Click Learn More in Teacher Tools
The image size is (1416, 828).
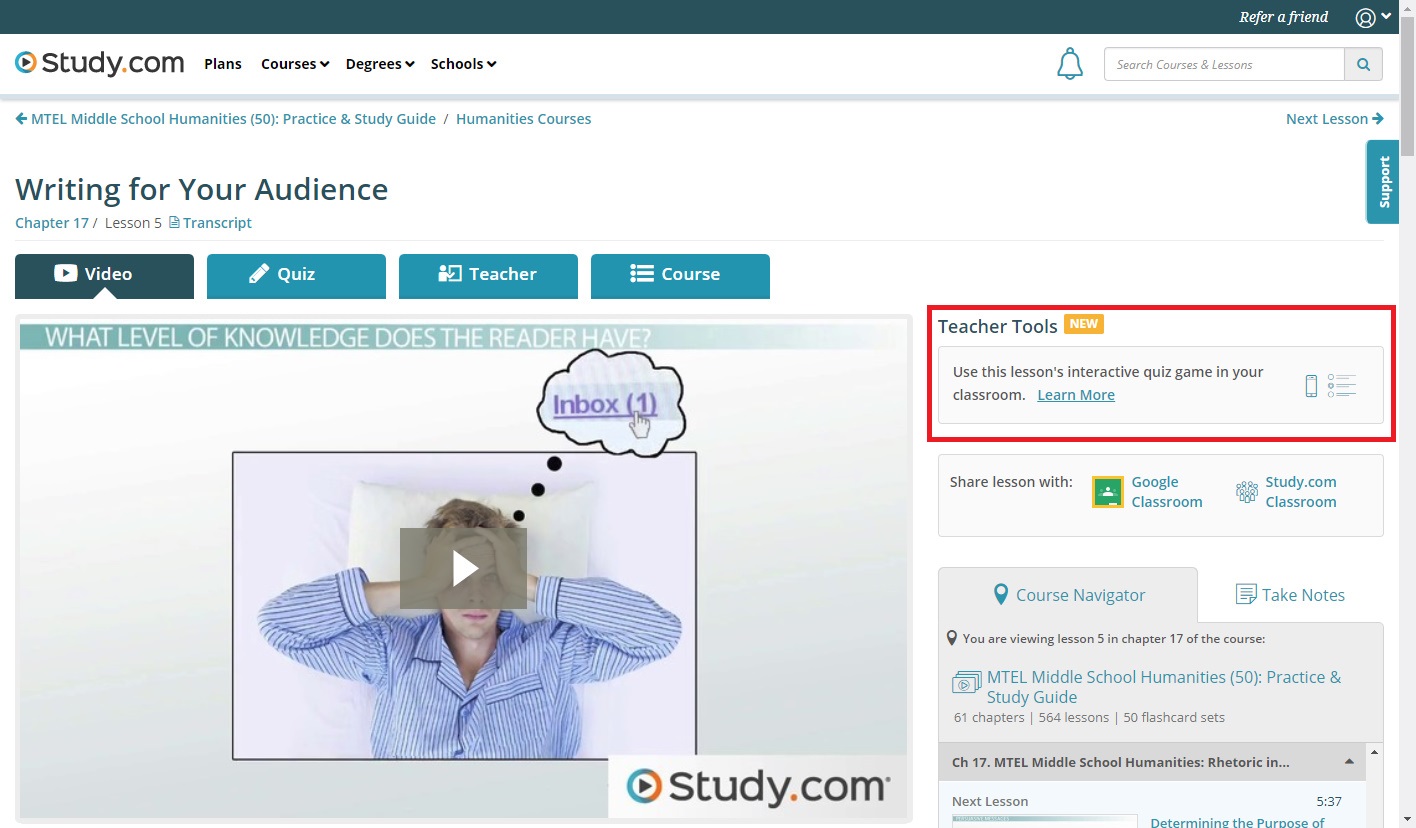pos(1076,395)
